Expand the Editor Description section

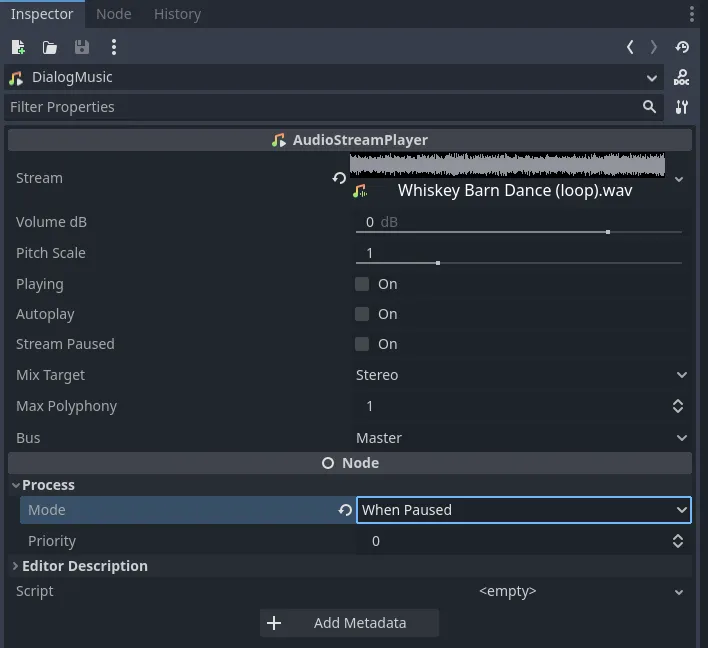[x=16, y=566]
